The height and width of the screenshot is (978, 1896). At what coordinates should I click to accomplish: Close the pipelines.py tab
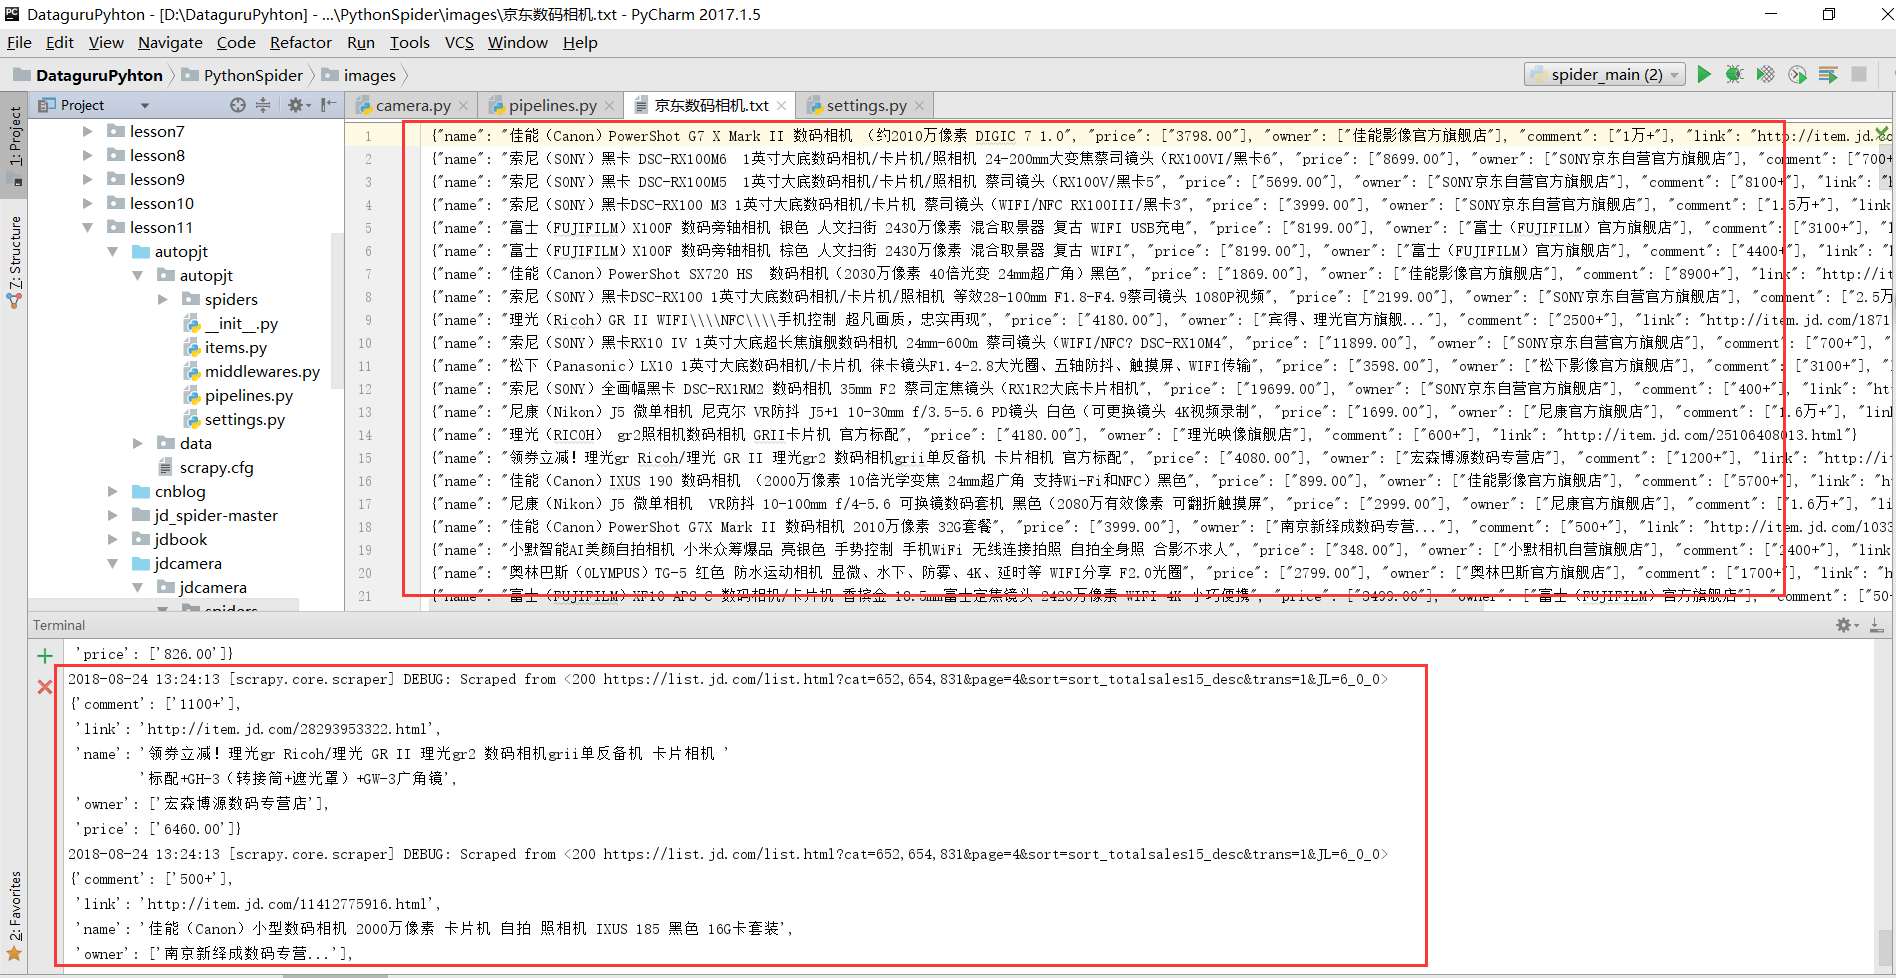pos(609,106)
